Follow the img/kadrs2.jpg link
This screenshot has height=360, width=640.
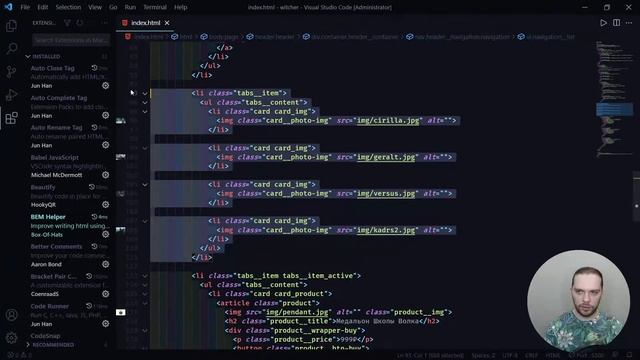coord(386,230)
